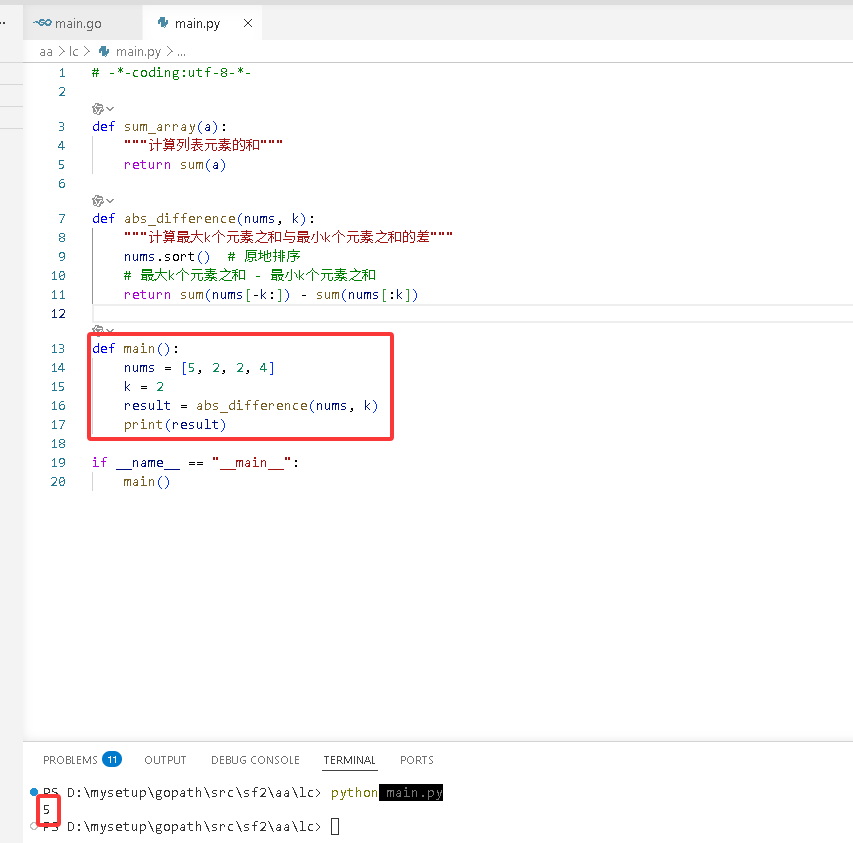Open the DEBUG CONSOLE panel tab

[x=255, y=760]
